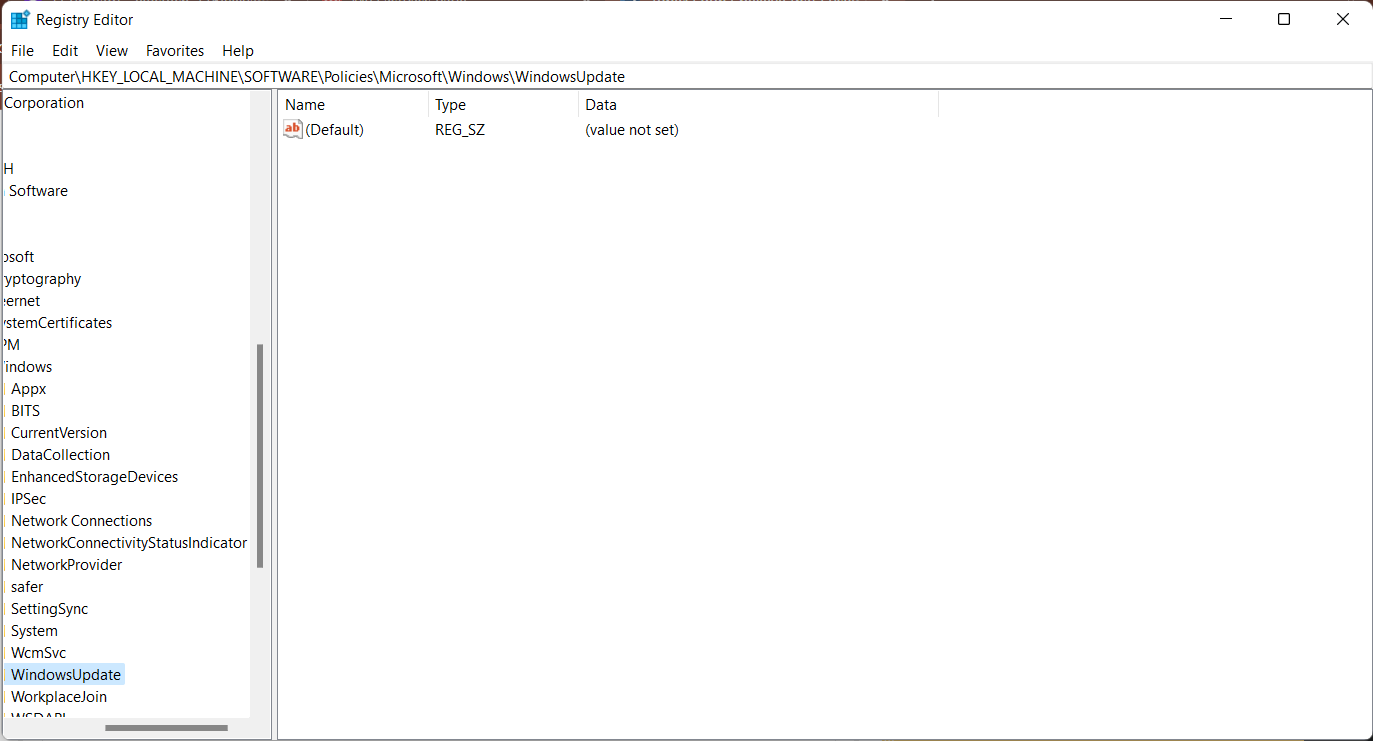Select the System key

pos(35,631)
